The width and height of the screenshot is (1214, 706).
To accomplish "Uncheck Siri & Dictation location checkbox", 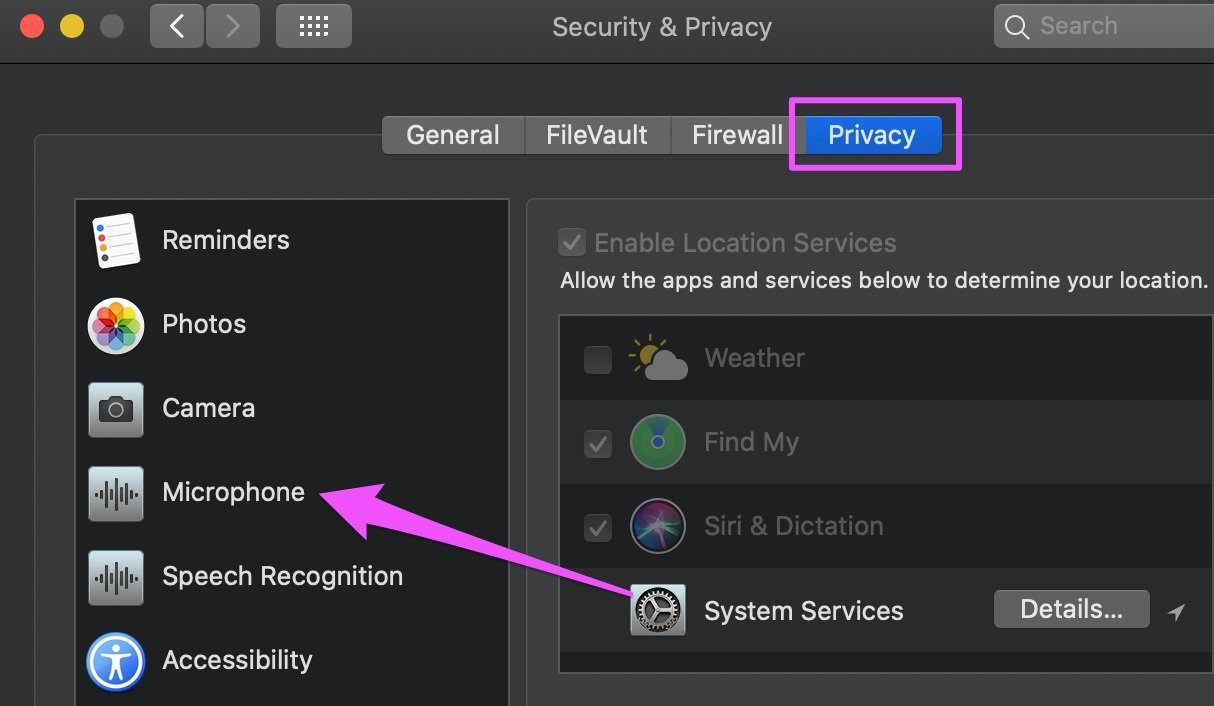I will (x=598, y=527).
